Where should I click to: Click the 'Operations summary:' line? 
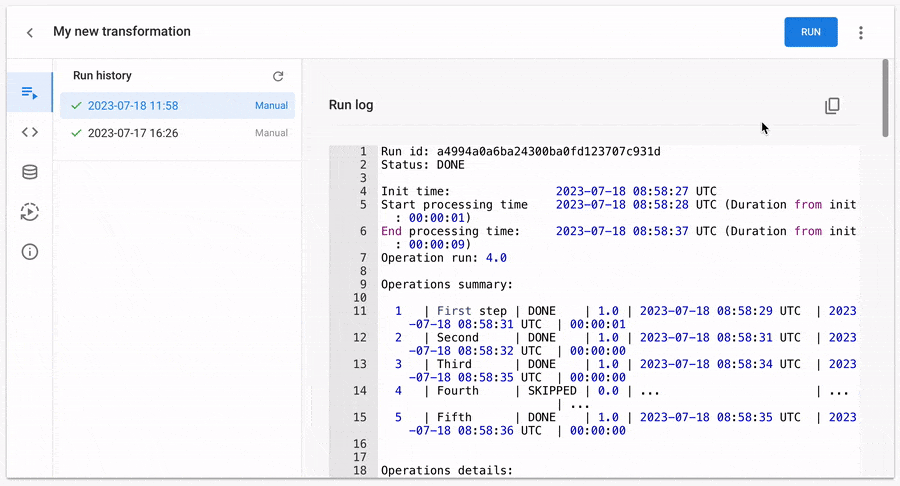coord(447,285)
